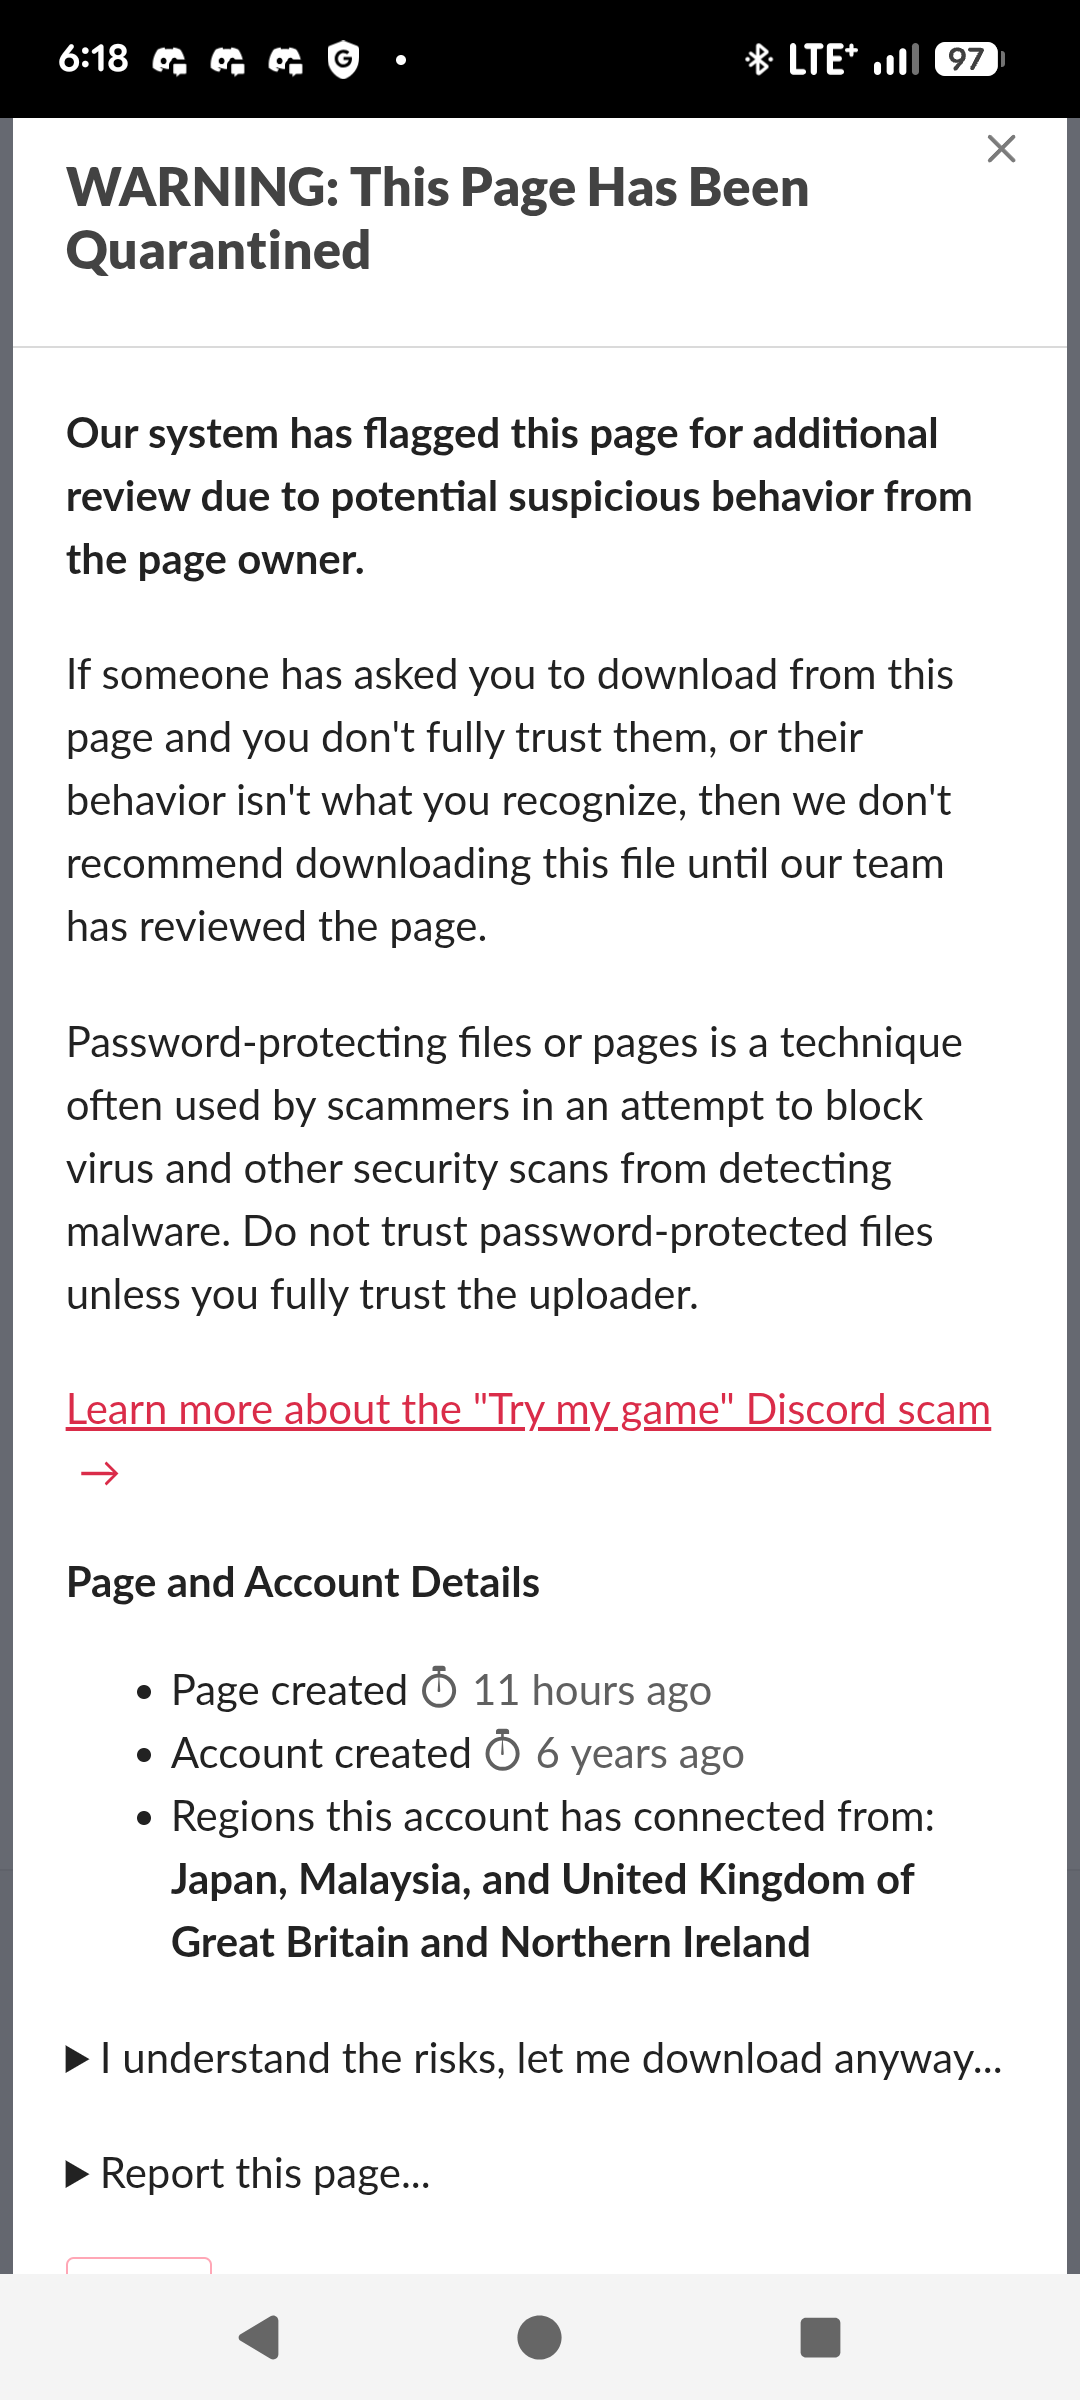1080x2400 pixels.
Task: Tap the red outlined button at the bottom
Action: (139, 2265)
